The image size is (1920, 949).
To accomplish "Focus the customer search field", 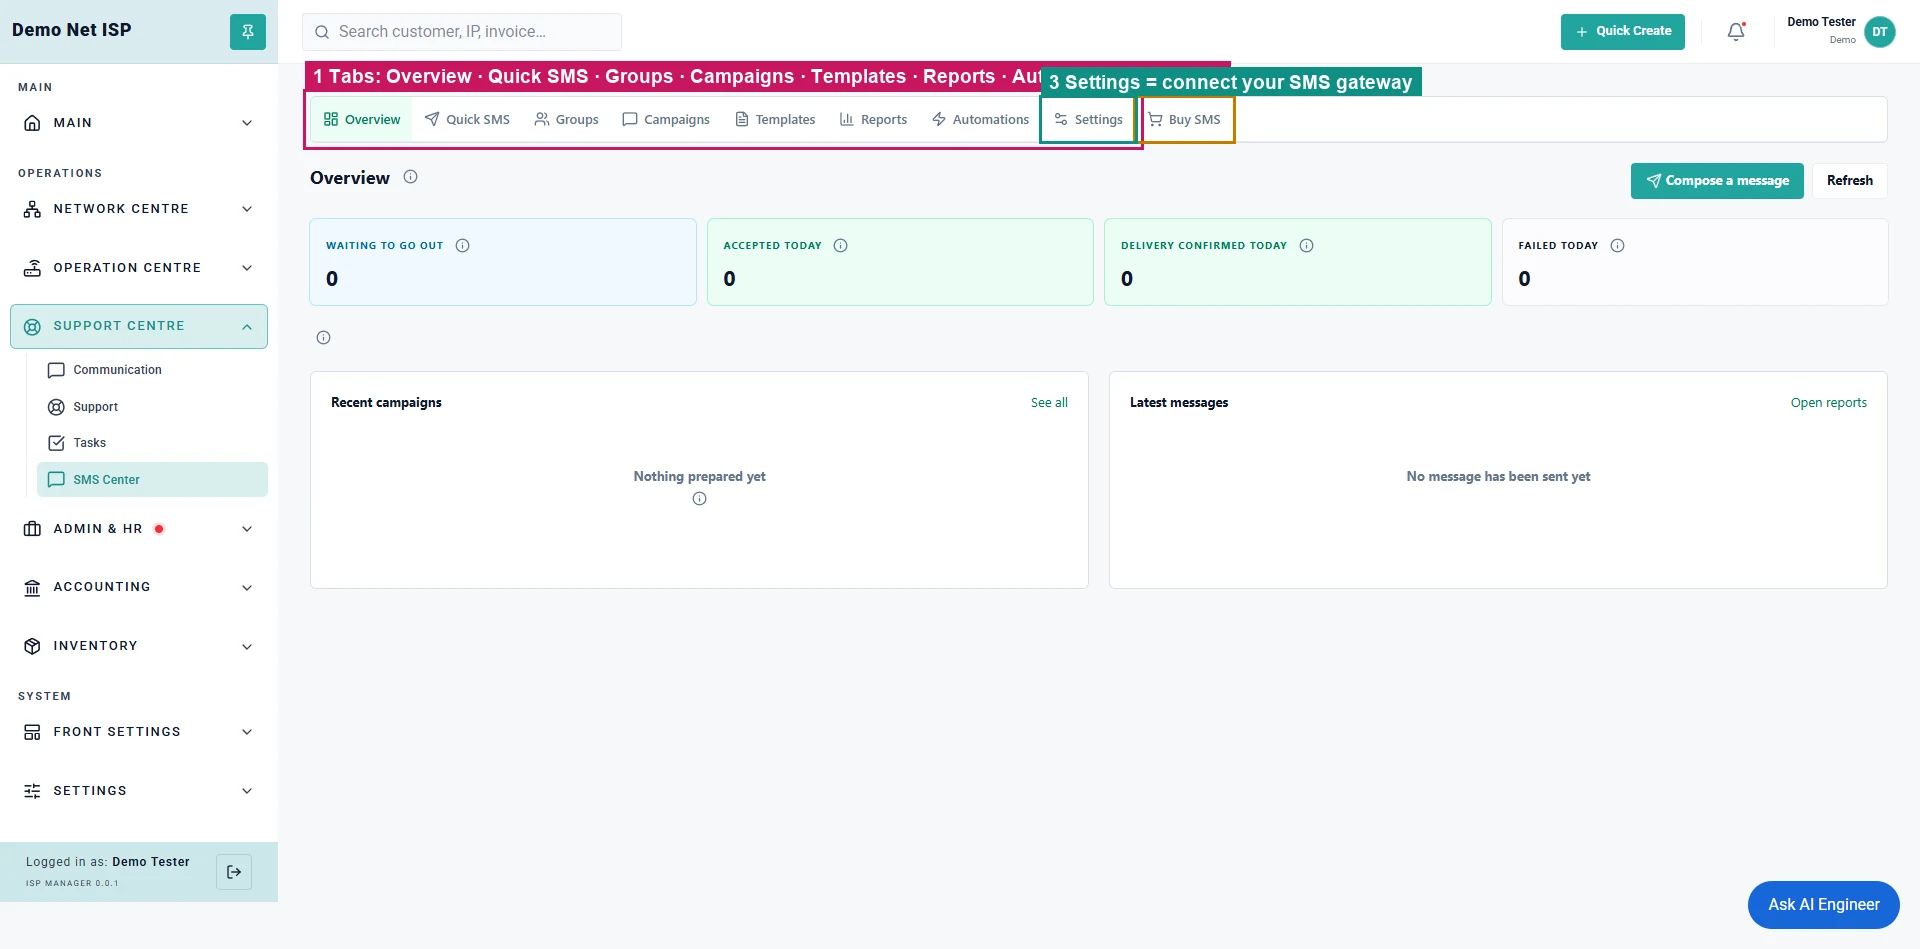I will tap(462, 32).
